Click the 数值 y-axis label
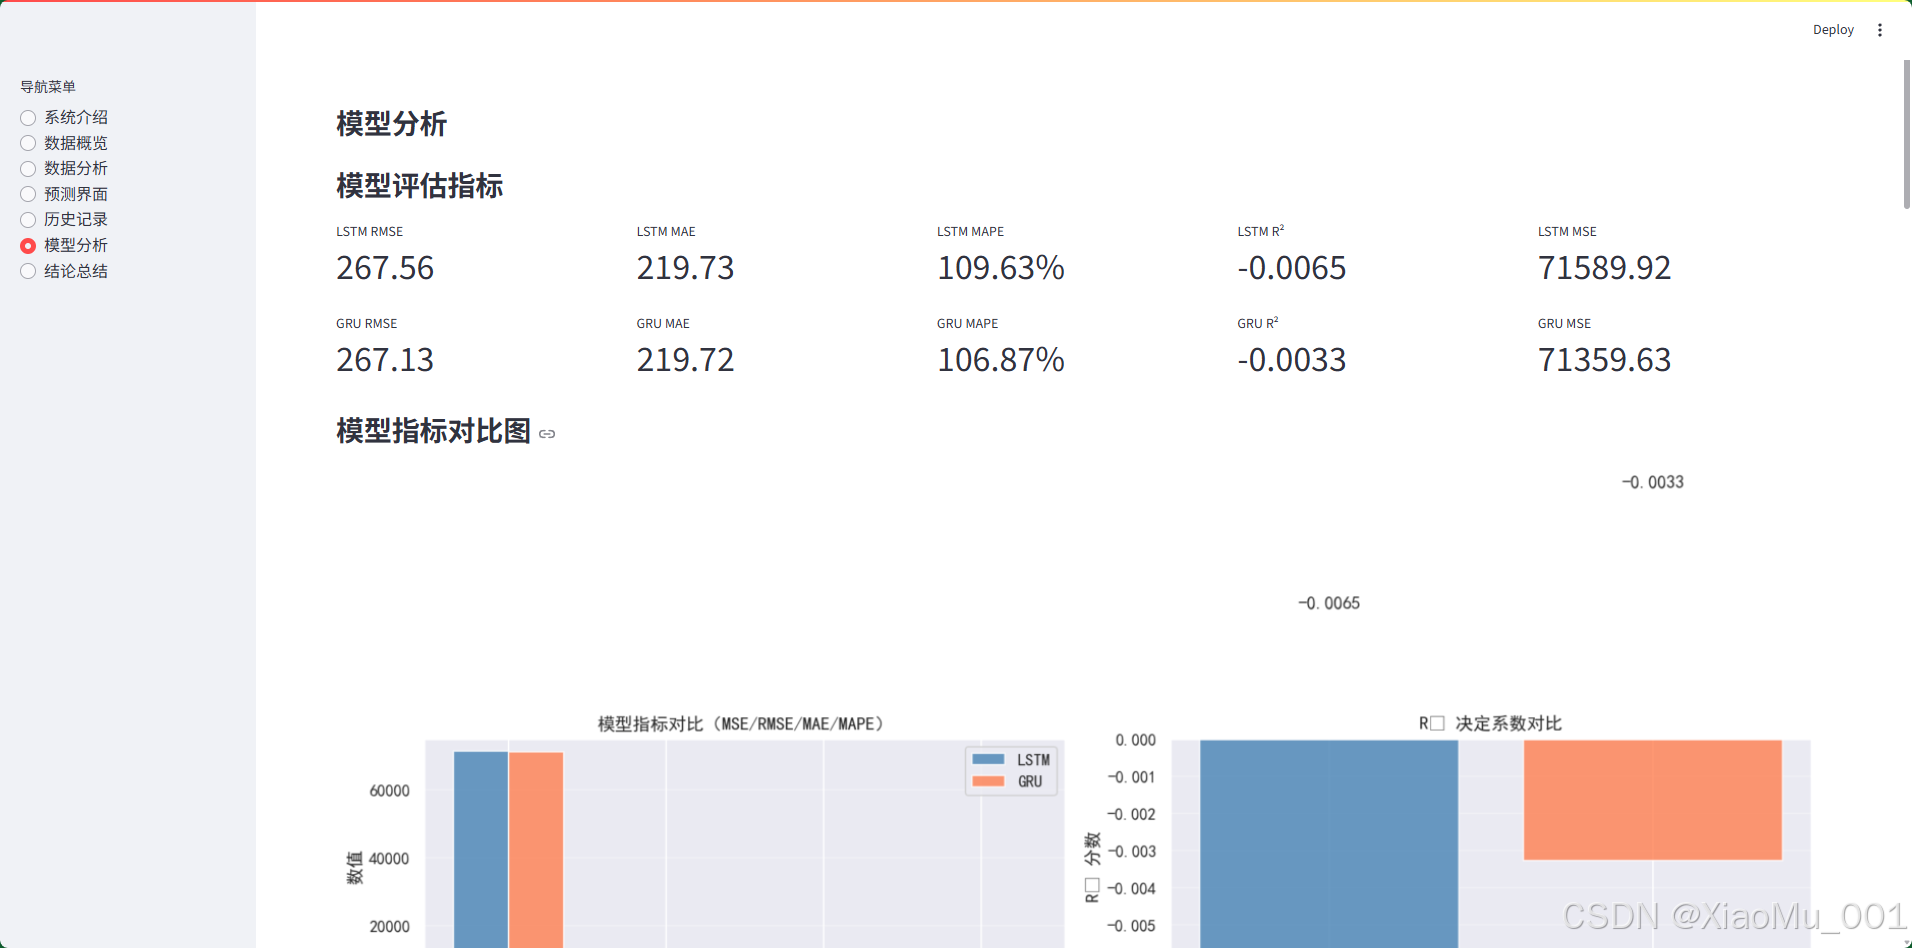Screen dimensions: 1912x948 coord(354,868)
